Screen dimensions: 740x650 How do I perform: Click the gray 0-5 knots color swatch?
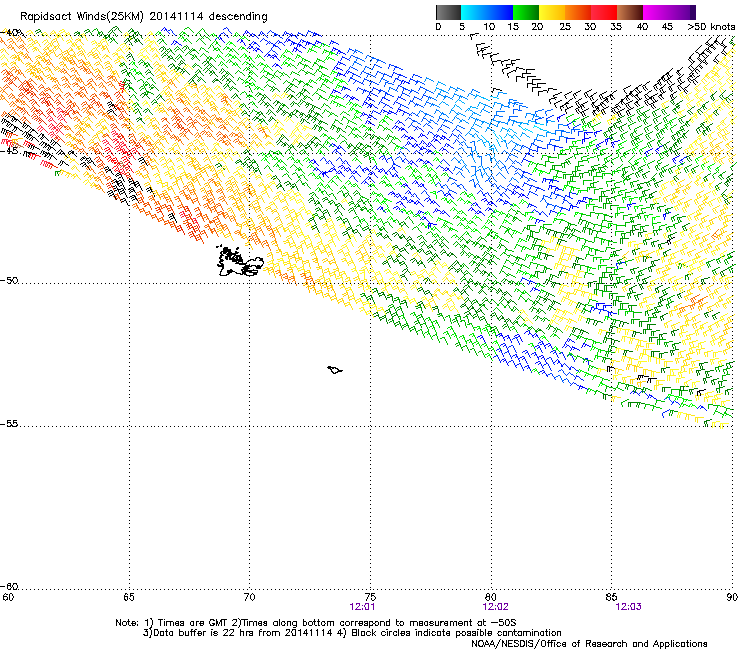tap(448, 12)
